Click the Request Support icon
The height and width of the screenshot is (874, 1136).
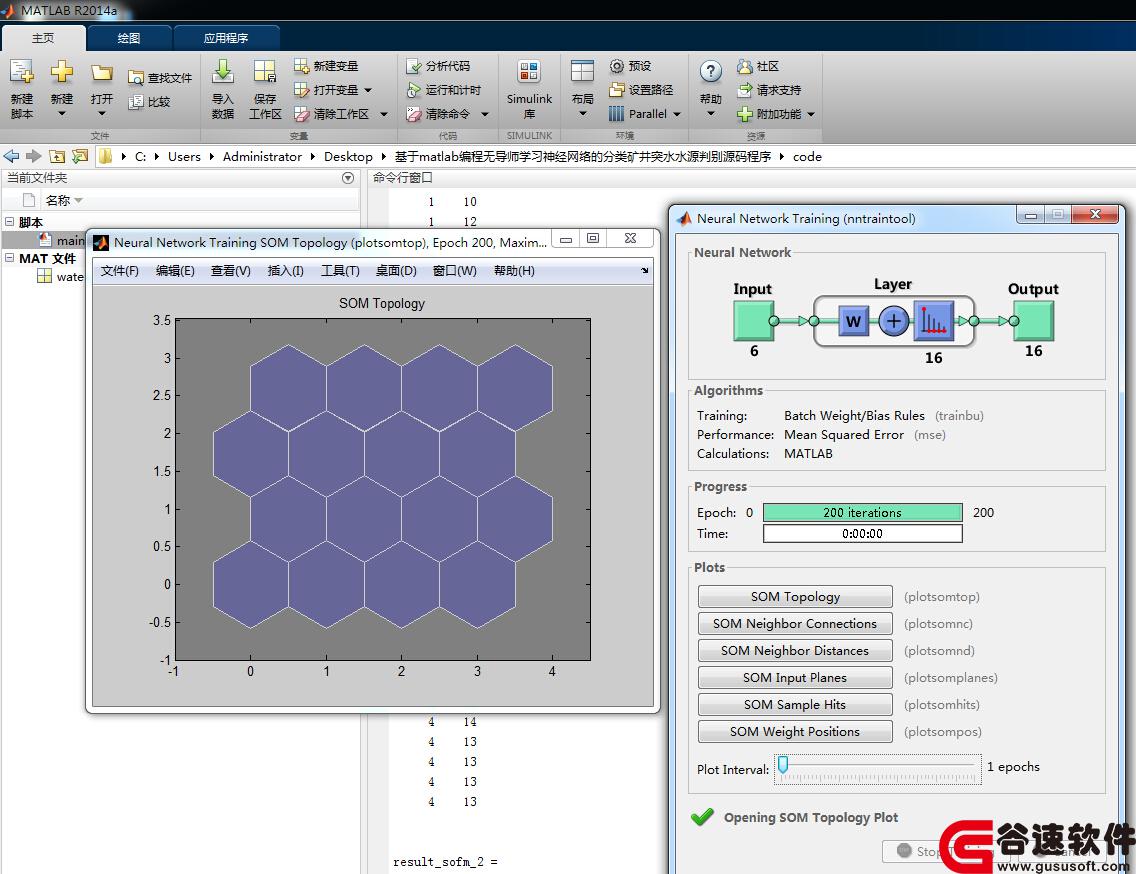coord(745,90)
